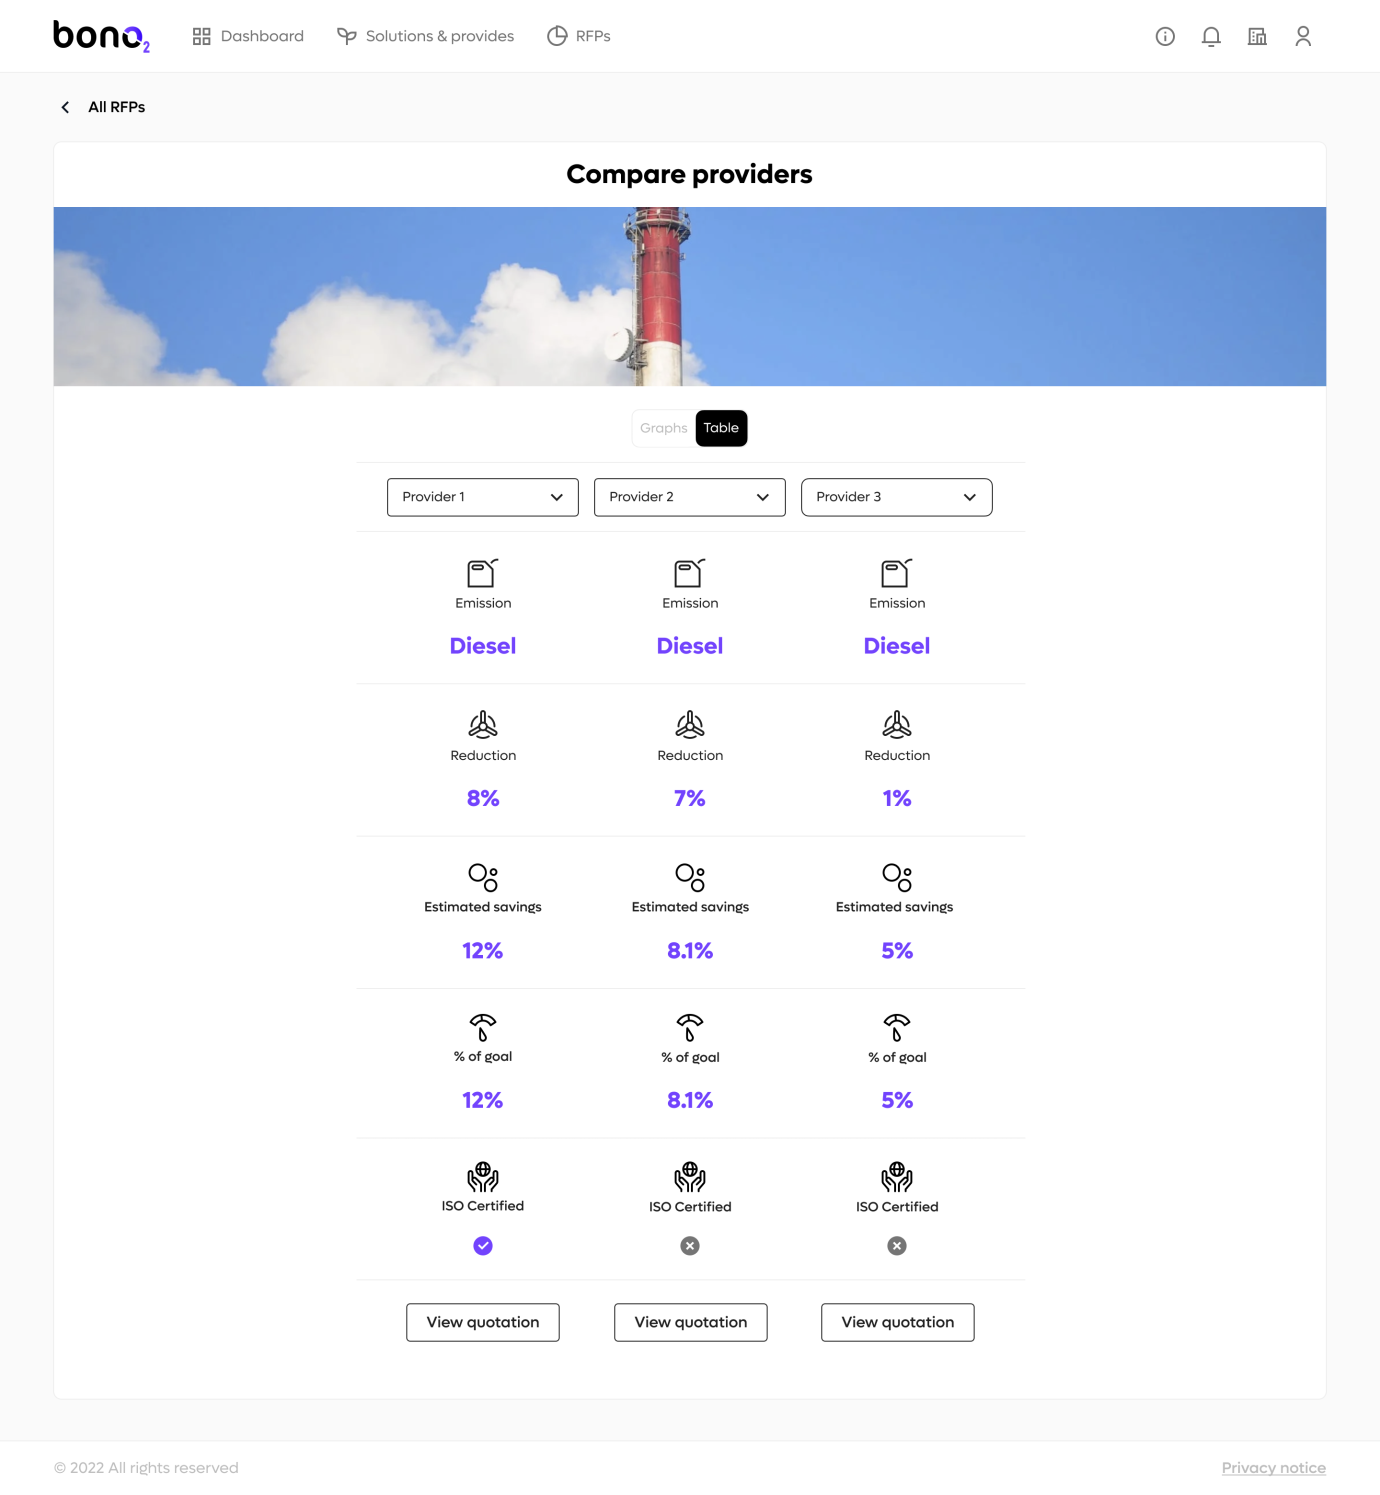Screen dimensions: 1380x1495
Task: Click the notification bell icon
Action: point(1210,36)
